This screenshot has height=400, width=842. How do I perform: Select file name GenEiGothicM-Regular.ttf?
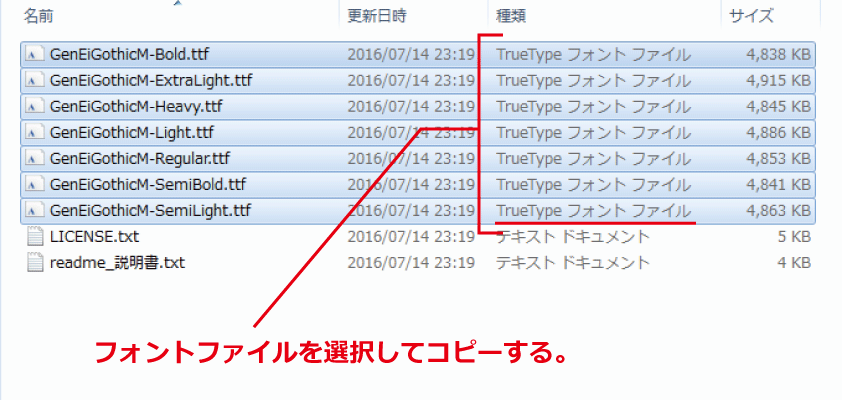[140, 158]
